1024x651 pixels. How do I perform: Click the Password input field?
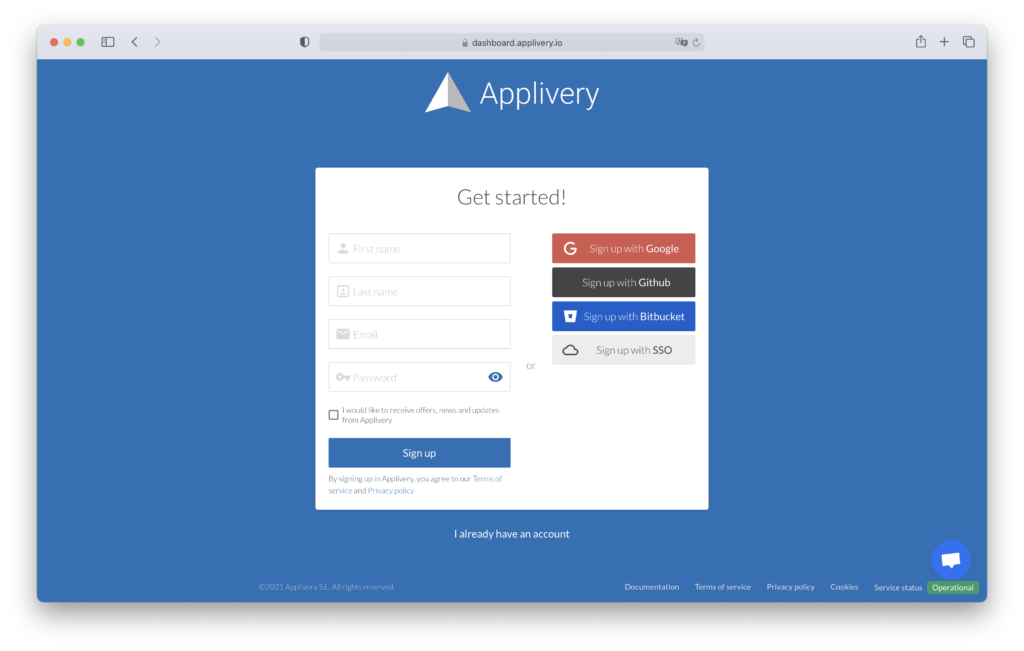[x=419, y=377]
